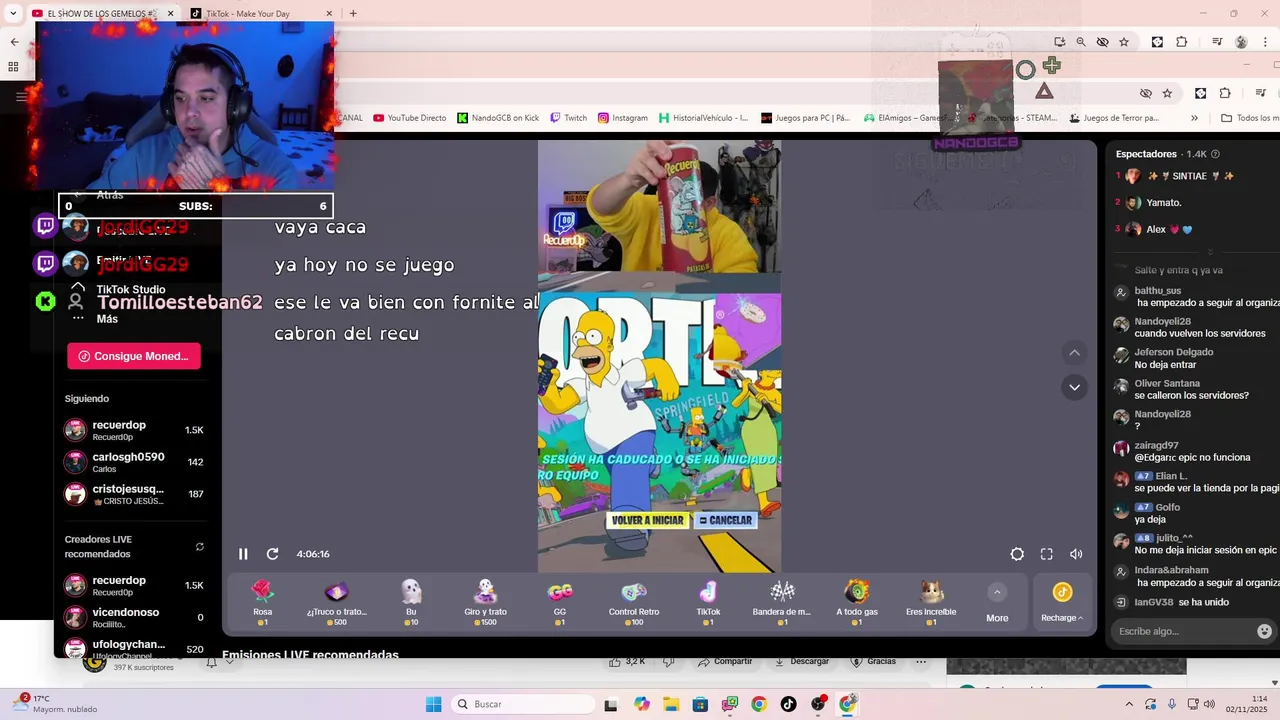View top viewer Yamato profile
1280x720 pixels.
point(1164,202)
